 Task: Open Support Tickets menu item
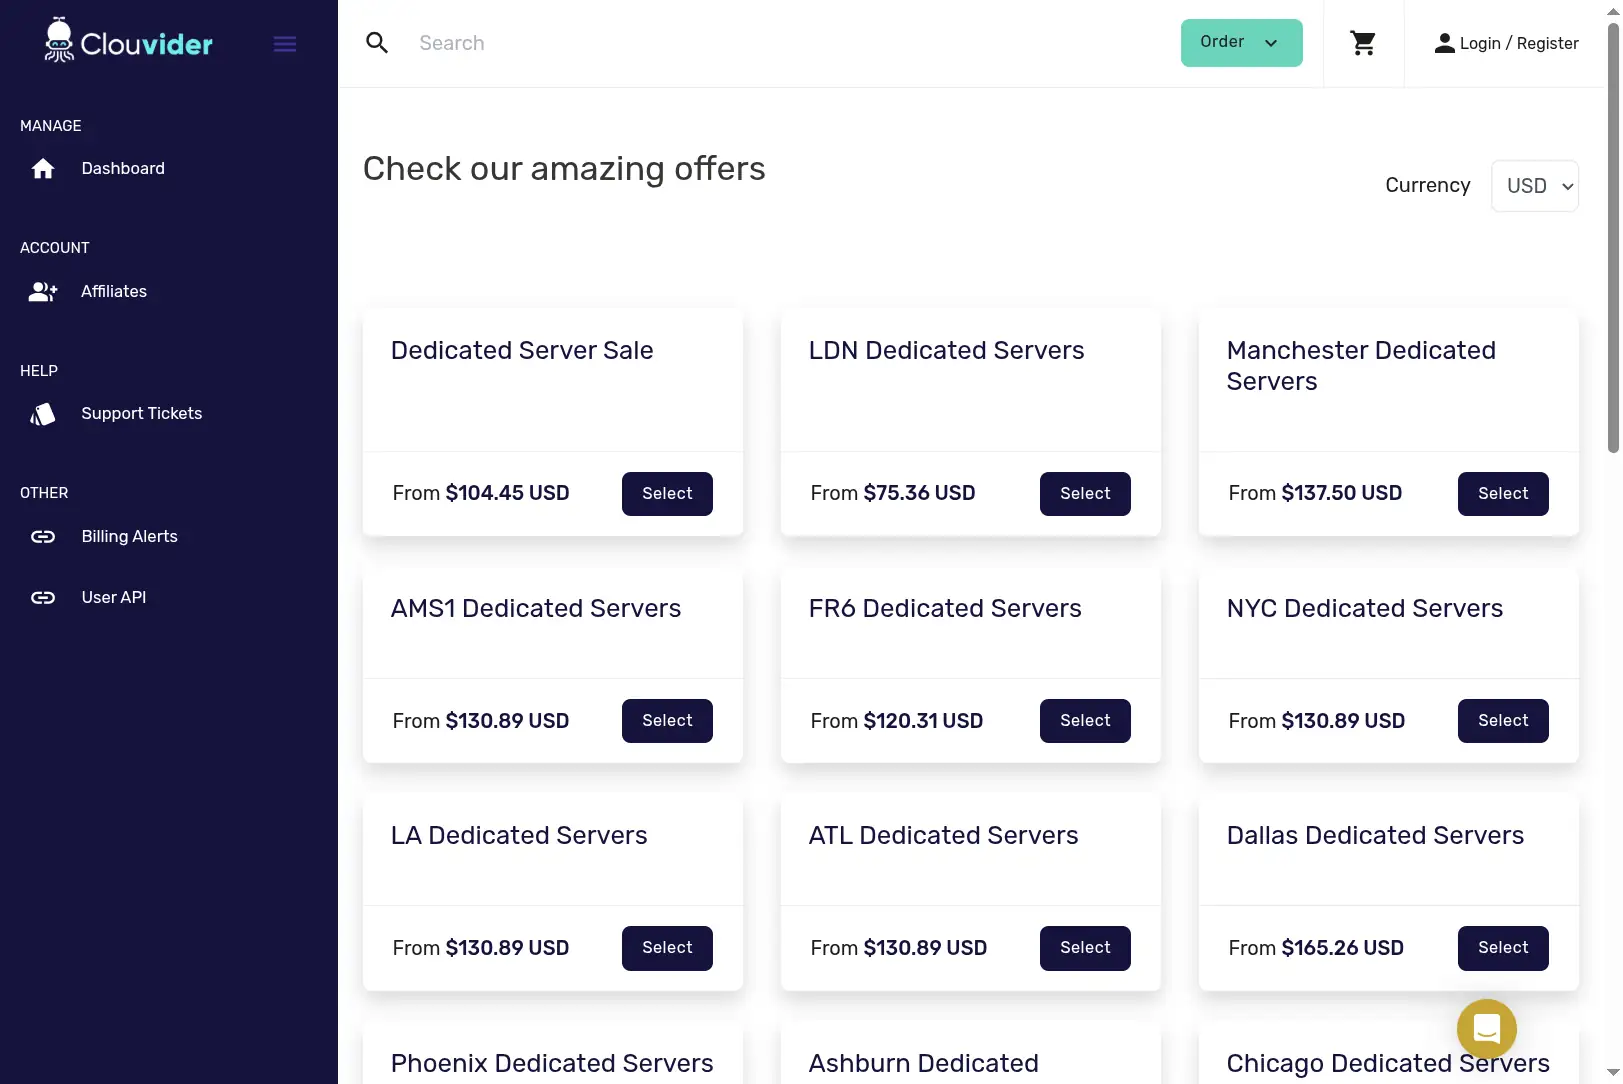pyautogui.click(x=142, y=414)
